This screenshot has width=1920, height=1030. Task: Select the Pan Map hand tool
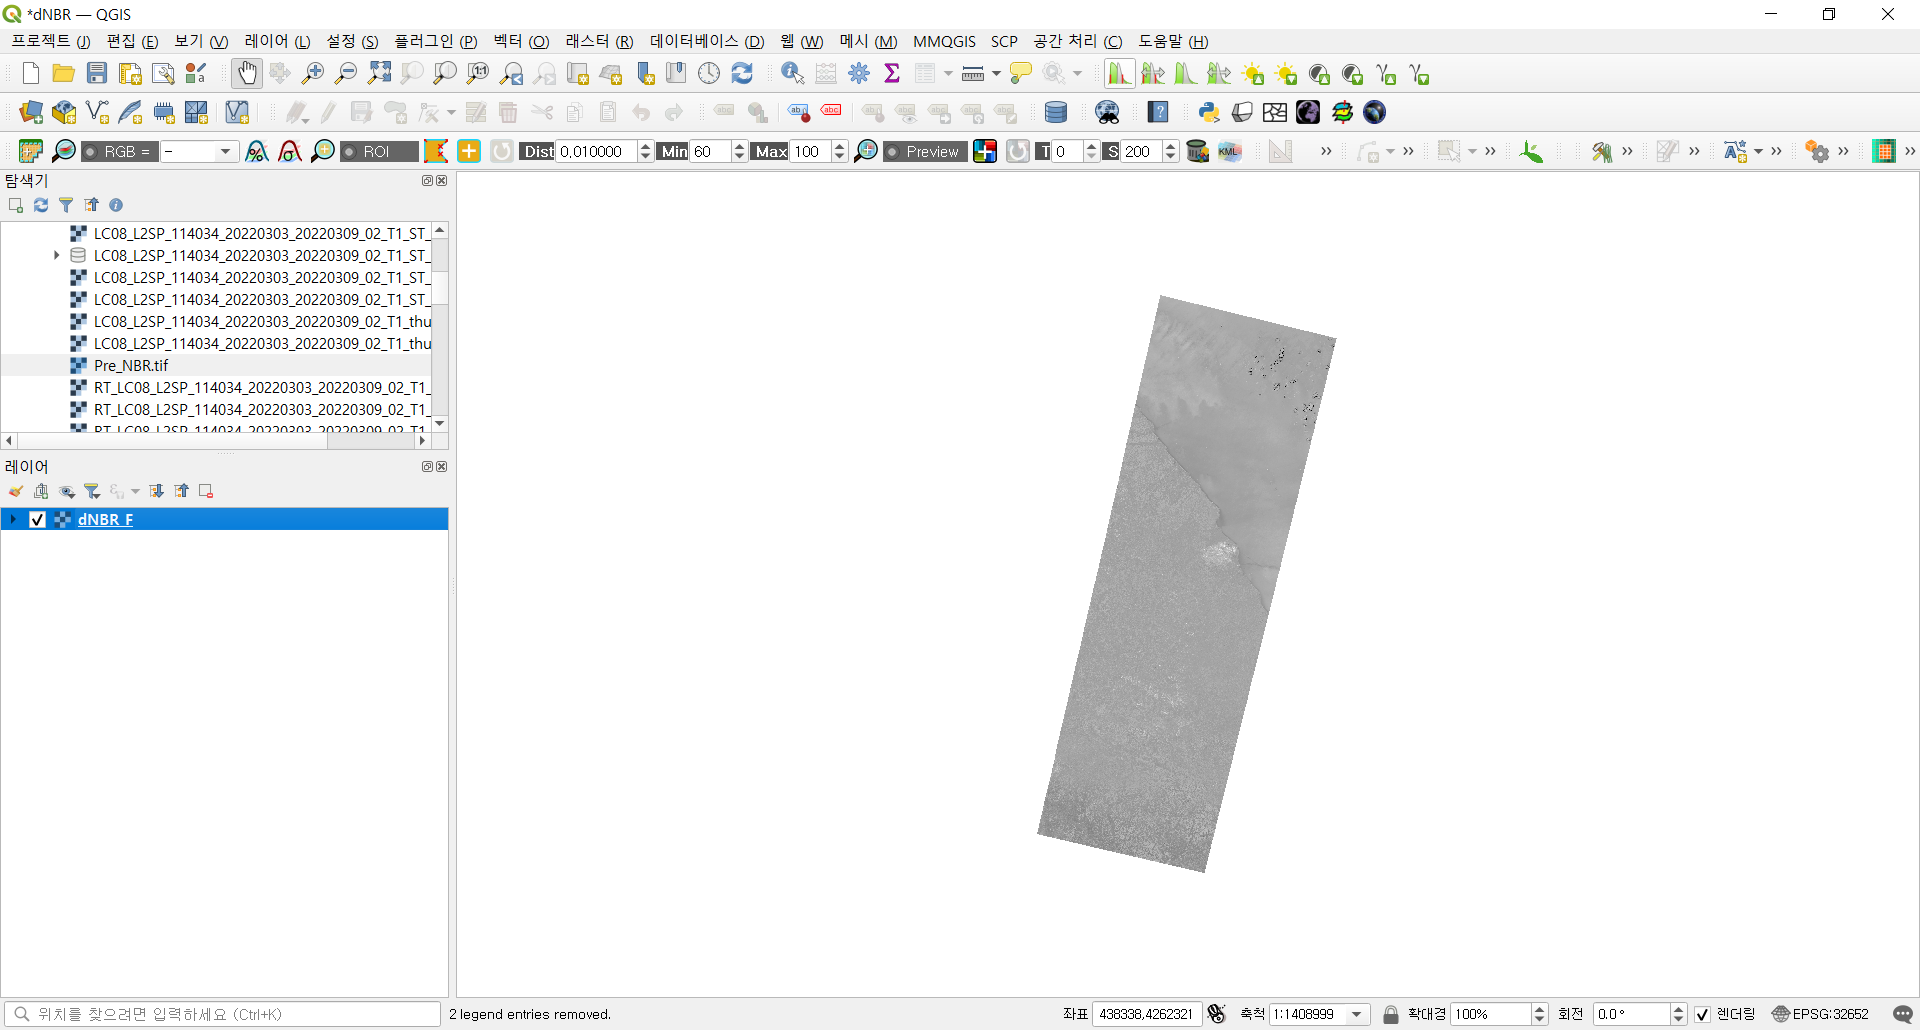[246, 73]
